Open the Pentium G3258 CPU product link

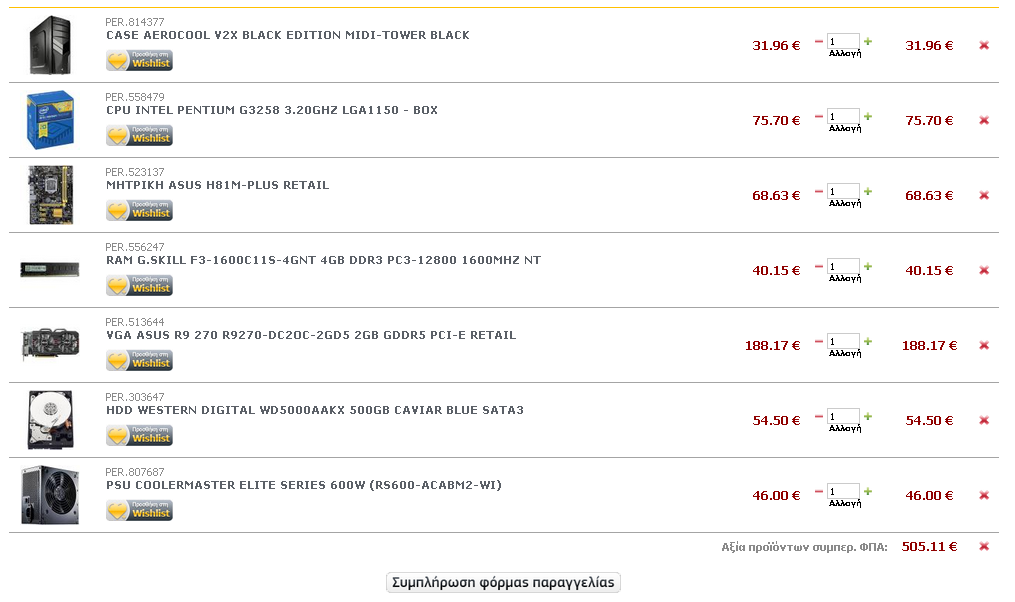coord(272,110)
